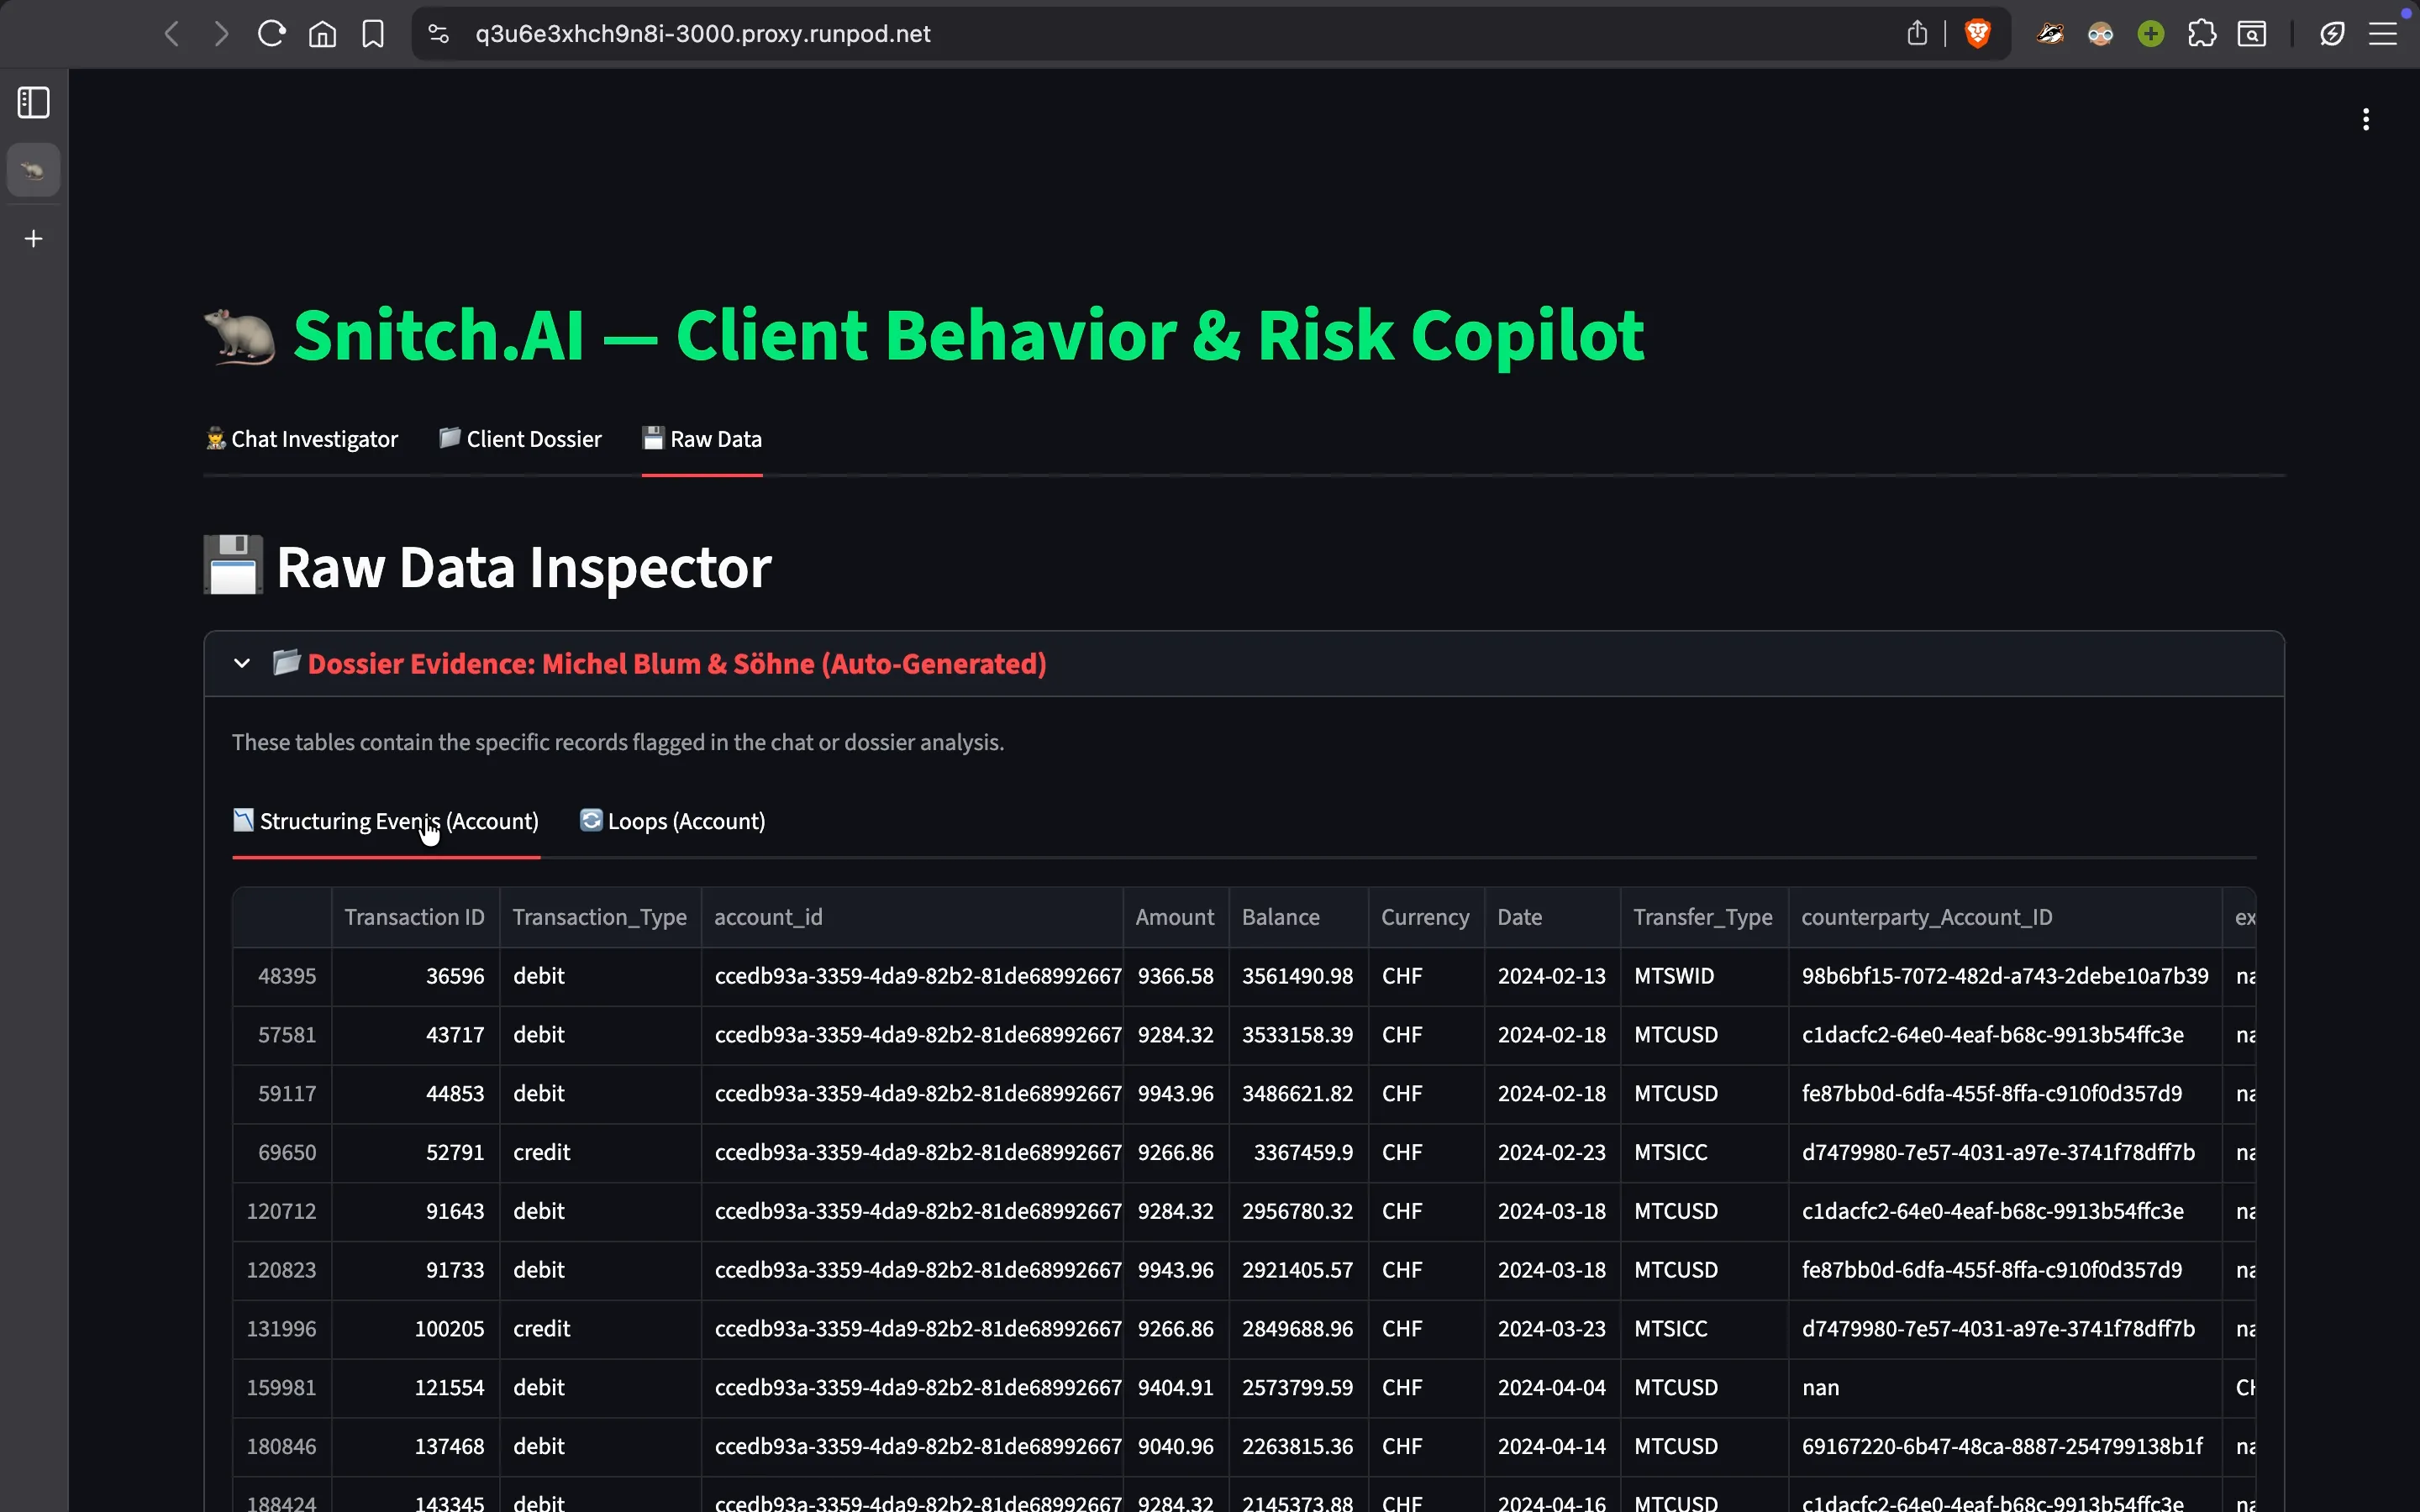Sort by the Amount column header
The height and width of the screenshot is (1512, 2420).
[x=1174, y=917]
